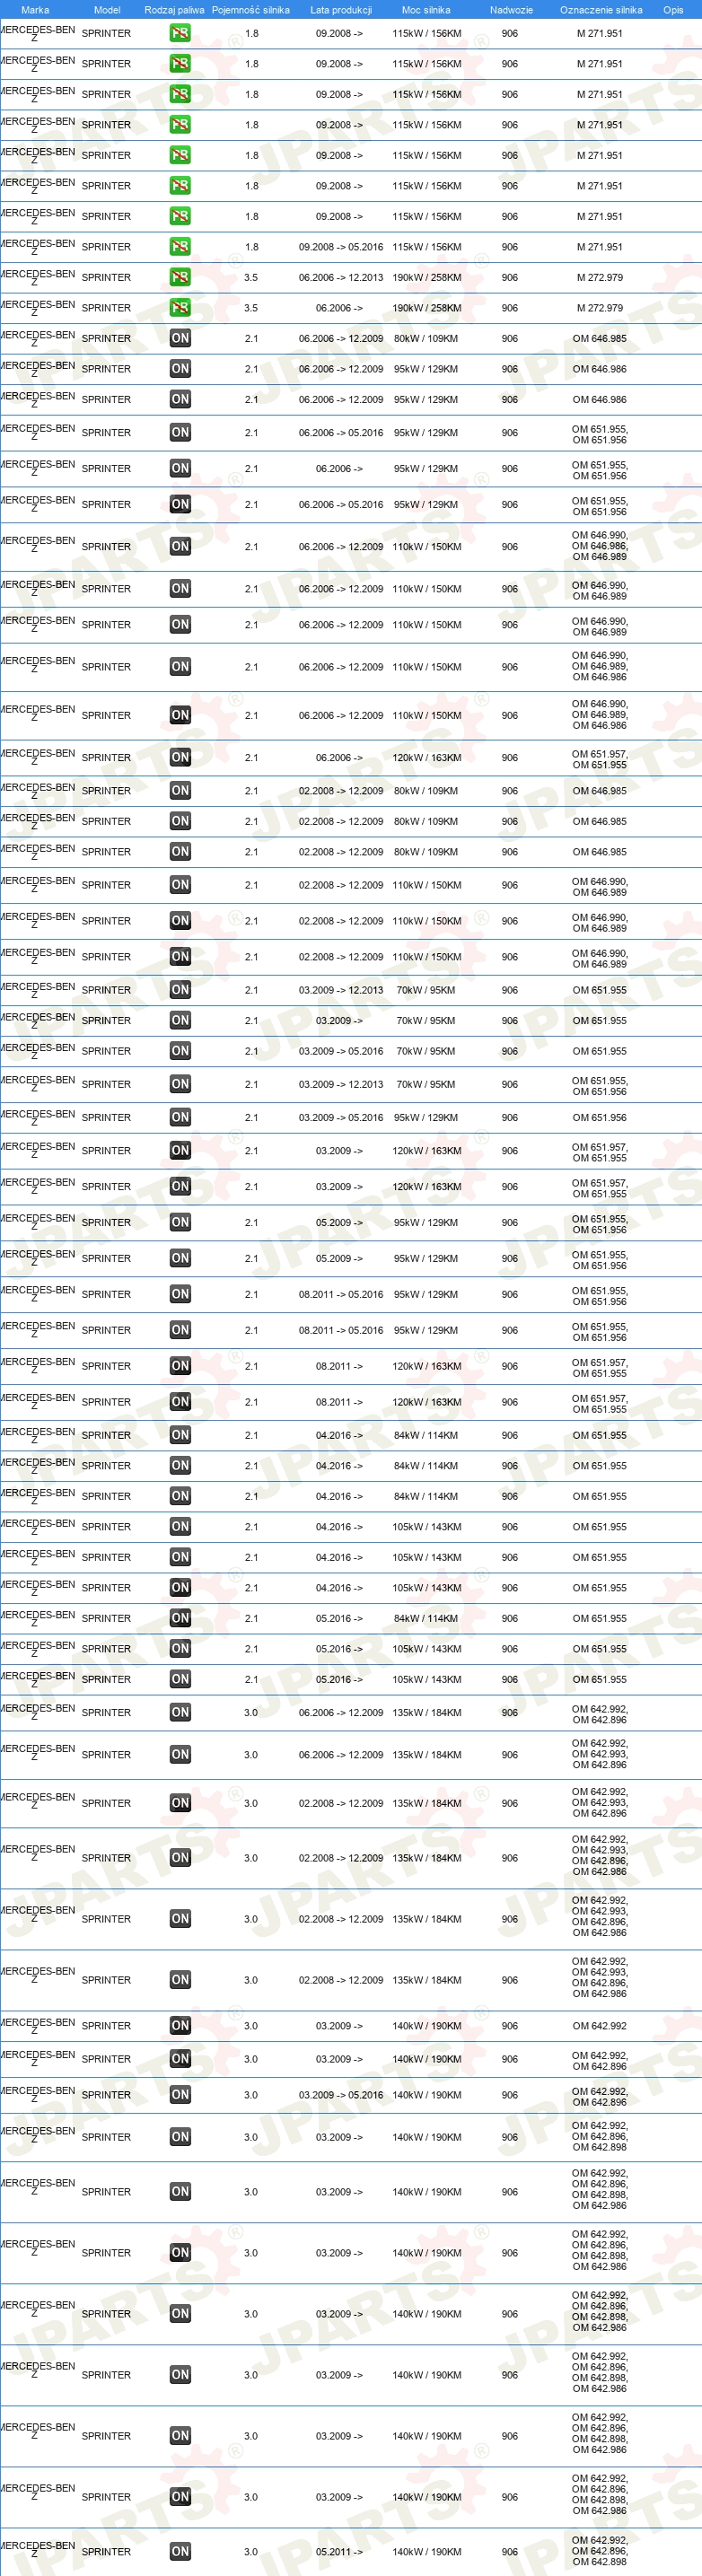Click ON icon in 06.2006 120kW / 163KM row
The width and height of the screenshot is (702, 2576).
point(180,757)
